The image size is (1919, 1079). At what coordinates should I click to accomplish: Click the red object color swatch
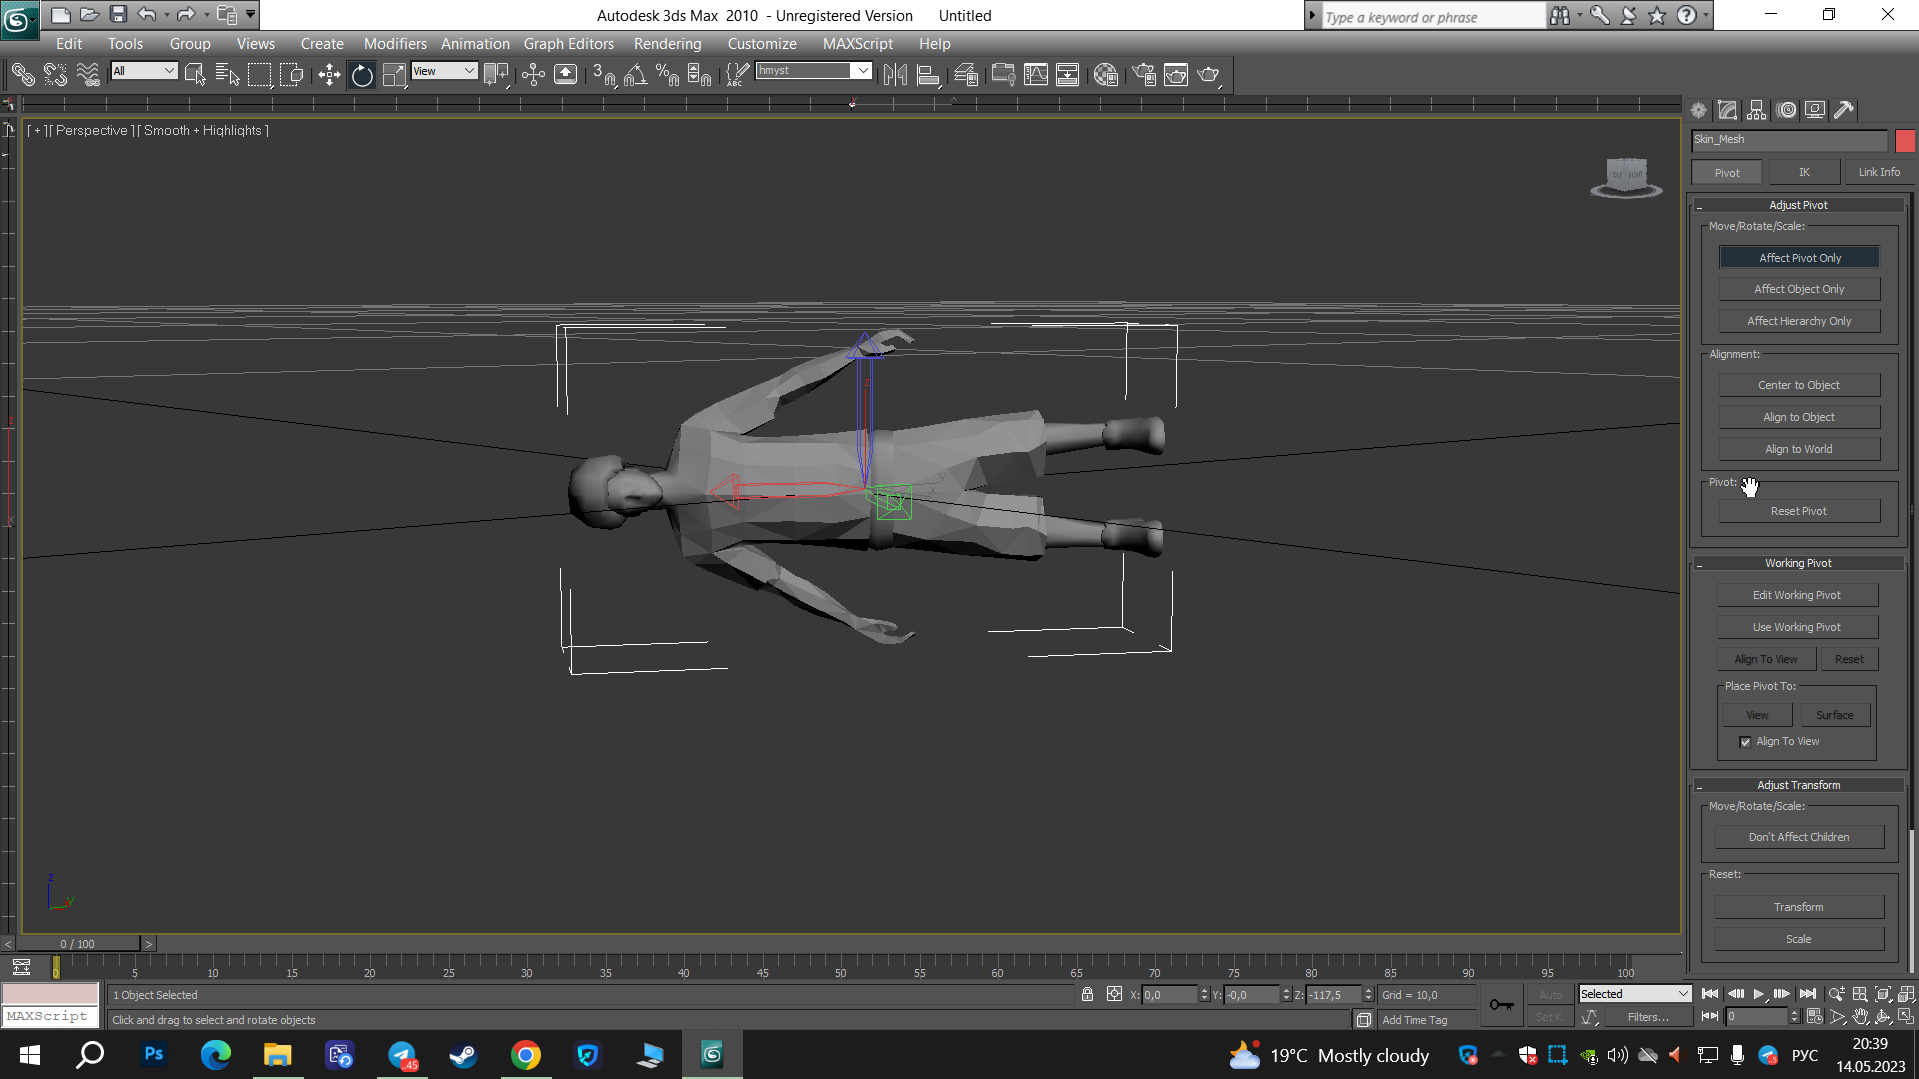1904,141
